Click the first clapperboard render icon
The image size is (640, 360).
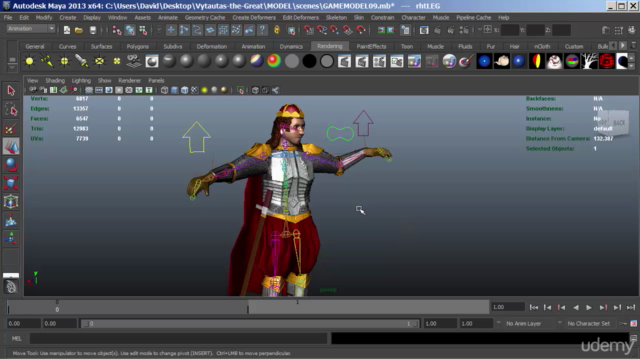[x=344, y=61]
